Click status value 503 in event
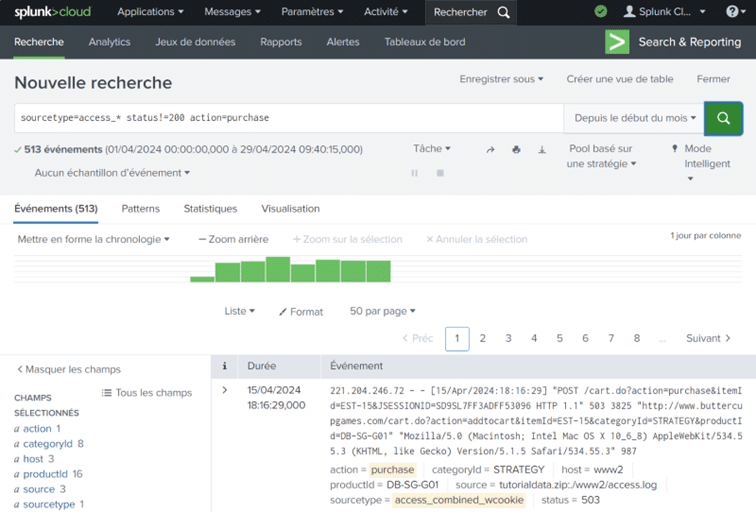This screenshot has height=512, width=756. tap(591, 500)
